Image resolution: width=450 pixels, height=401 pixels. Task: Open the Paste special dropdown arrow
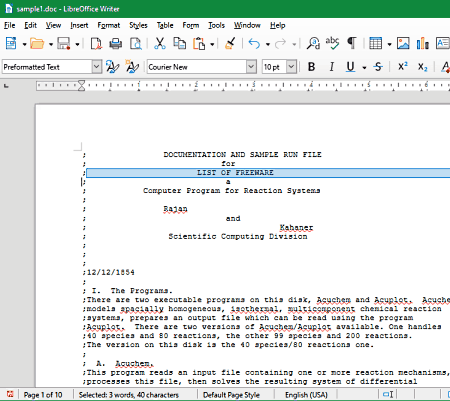click(212, 44)
